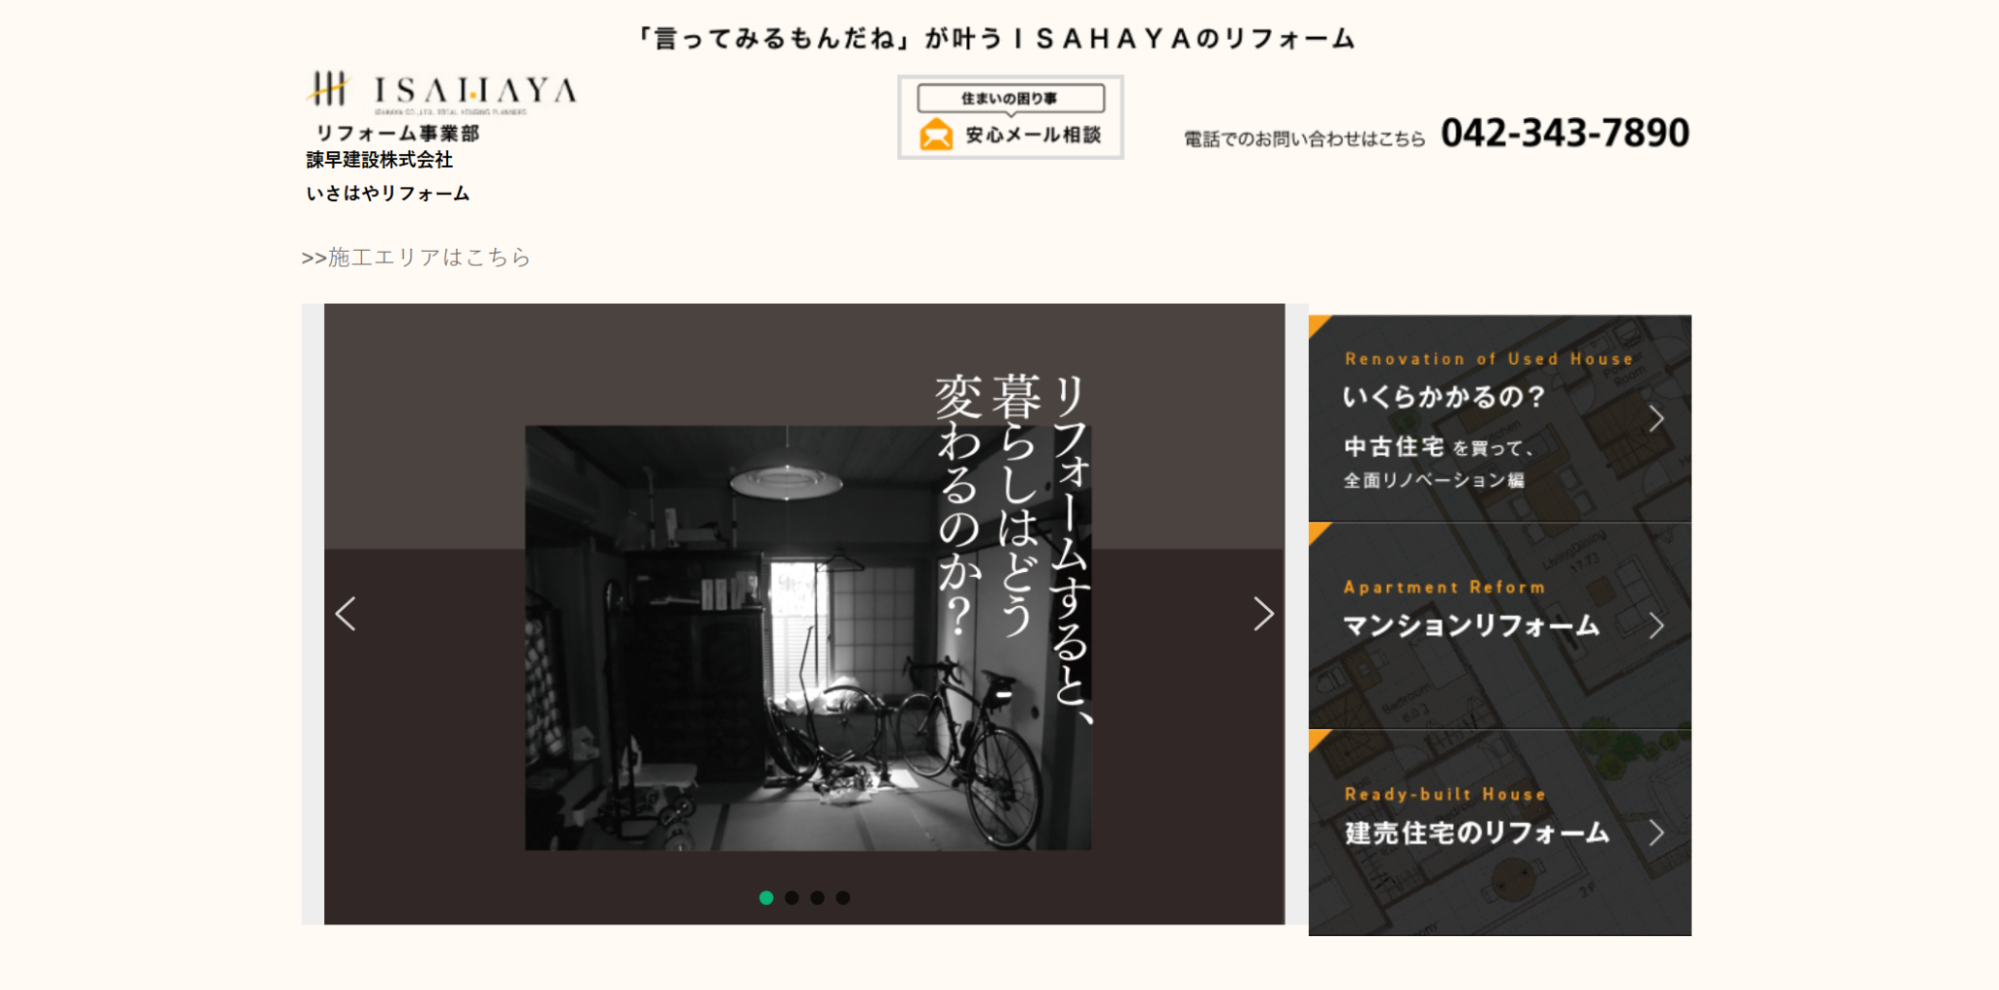Select the third carousel dot
1999x990 pixels.
click(817, 898)
